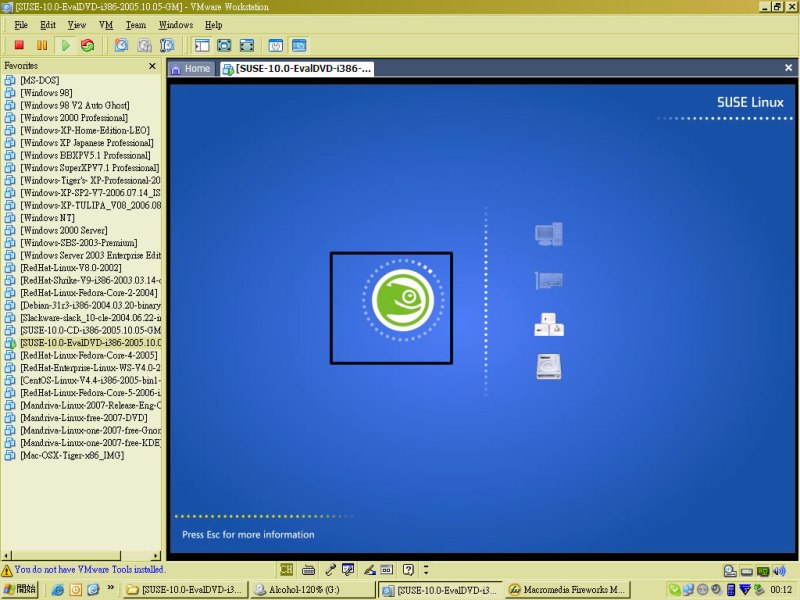Click the IME keyboard icon in language bar
The width and height of the screenshot is (800, 600).
tap(308, 570)
